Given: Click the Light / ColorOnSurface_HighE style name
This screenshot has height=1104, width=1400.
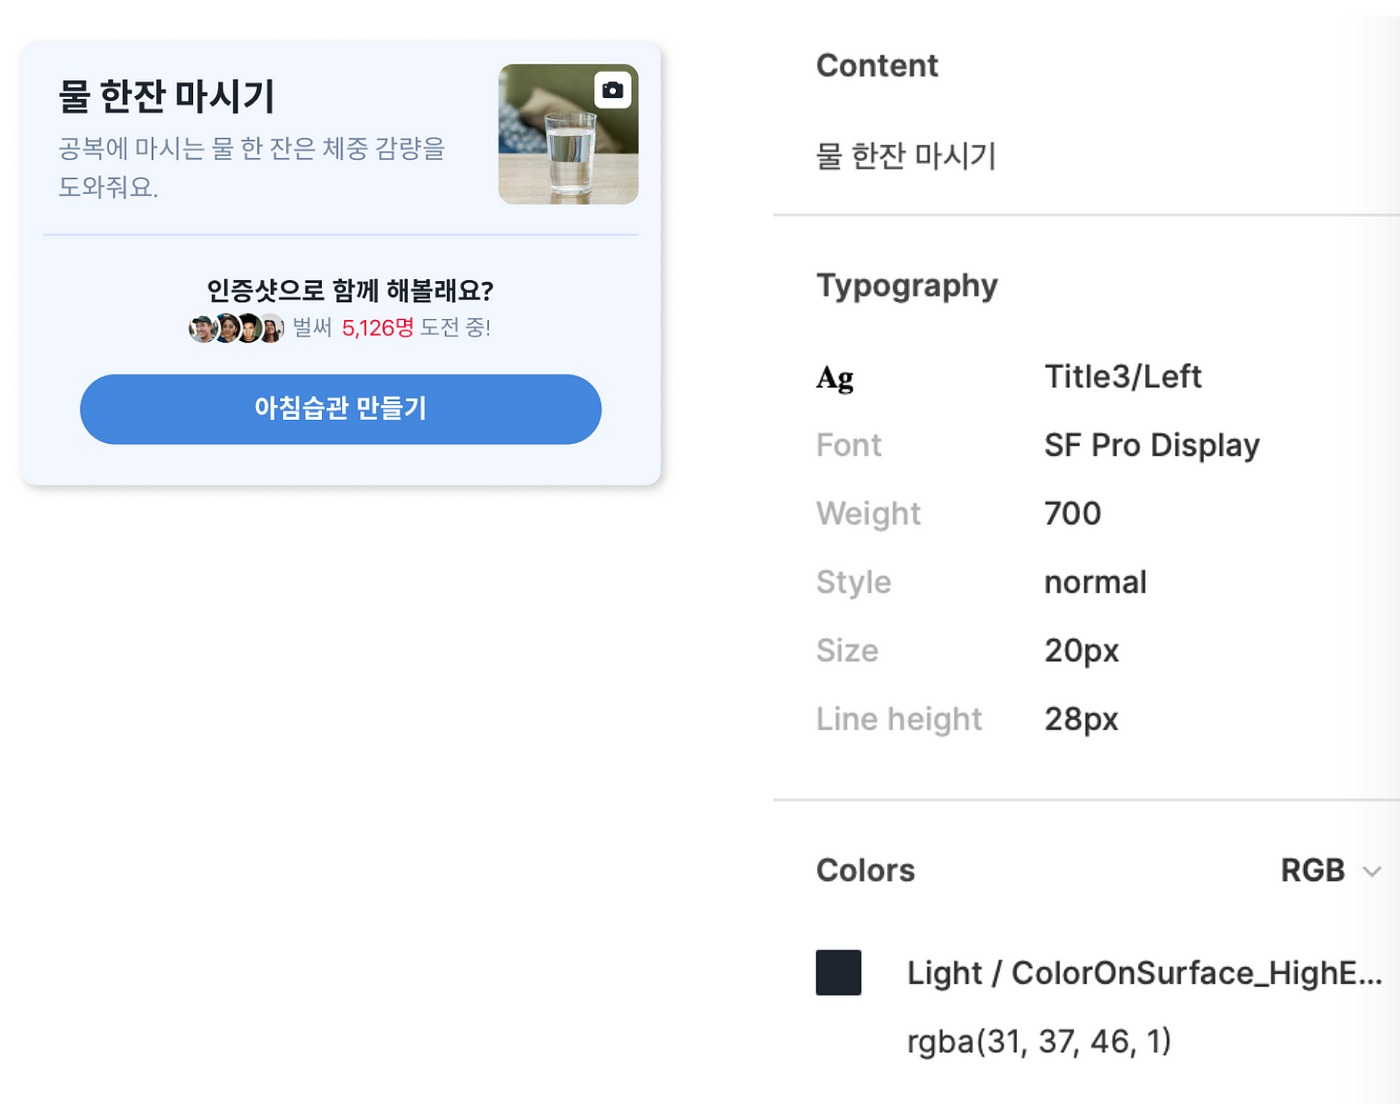Looking at the screenshot, I should tap(1144, 972).
